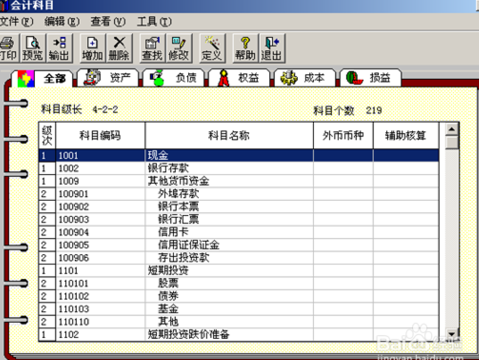This screenshot has height=360, width=479.
Task: Click account code 100901
Action: pos(74,194)
